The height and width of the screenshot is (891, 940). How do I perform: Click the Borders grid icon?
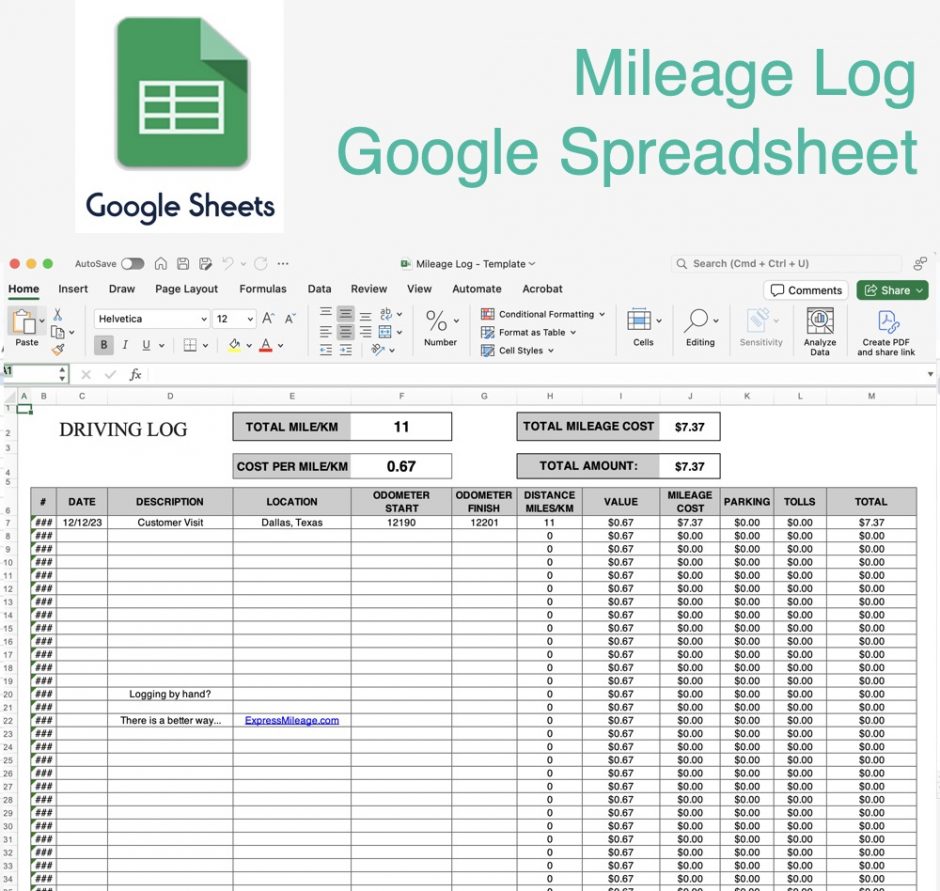pyautogui.click(x=190, y=345)
